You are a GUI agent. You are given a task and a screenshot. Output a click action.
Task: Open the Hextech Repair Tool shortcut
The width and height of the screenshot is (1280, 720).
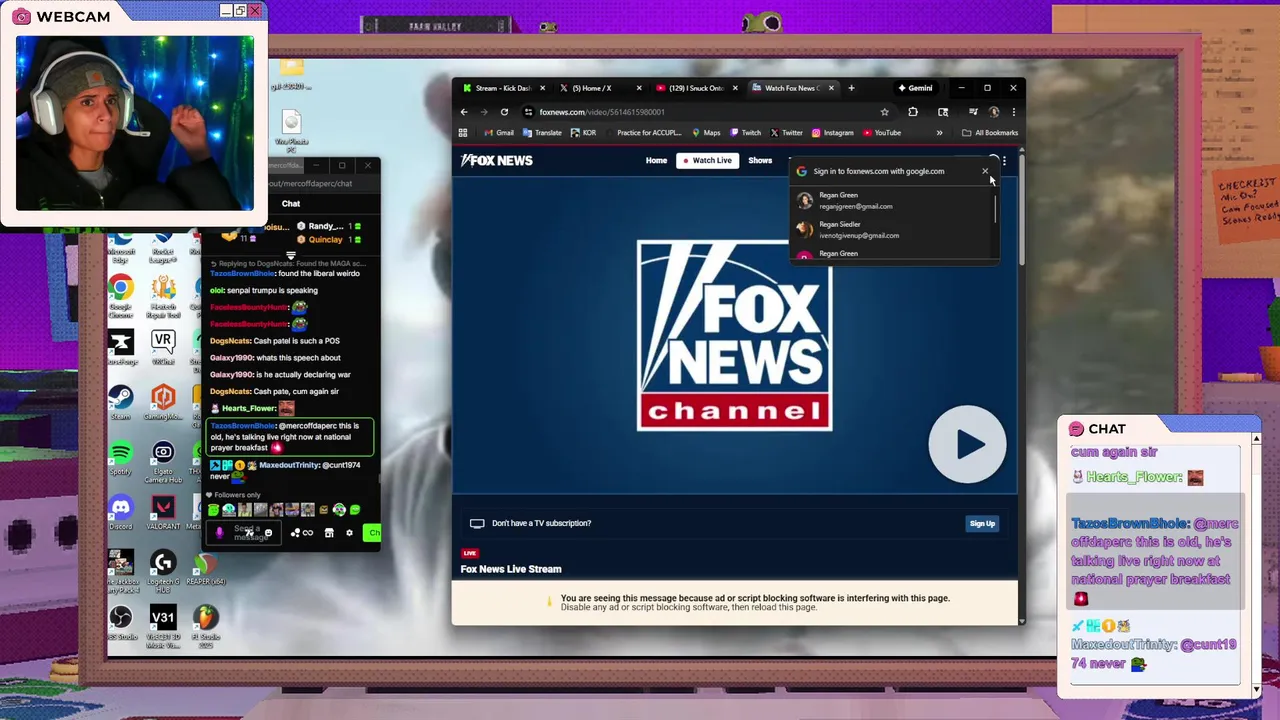click(163, 298)
